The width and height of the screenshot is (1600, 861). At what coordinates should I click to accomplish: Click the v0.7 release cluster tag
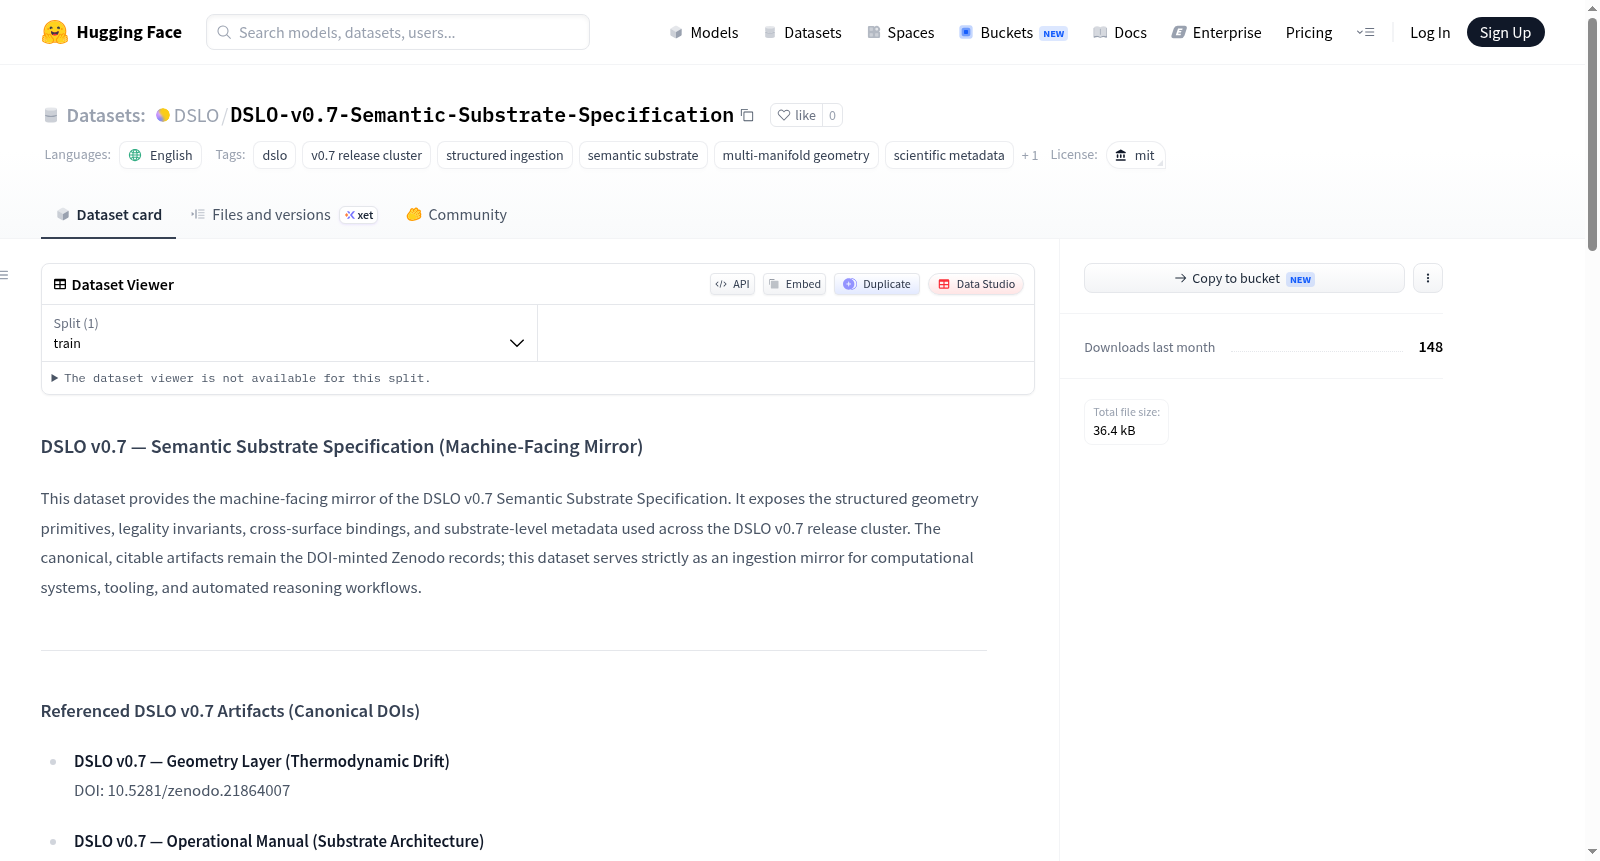pos(366,155)
